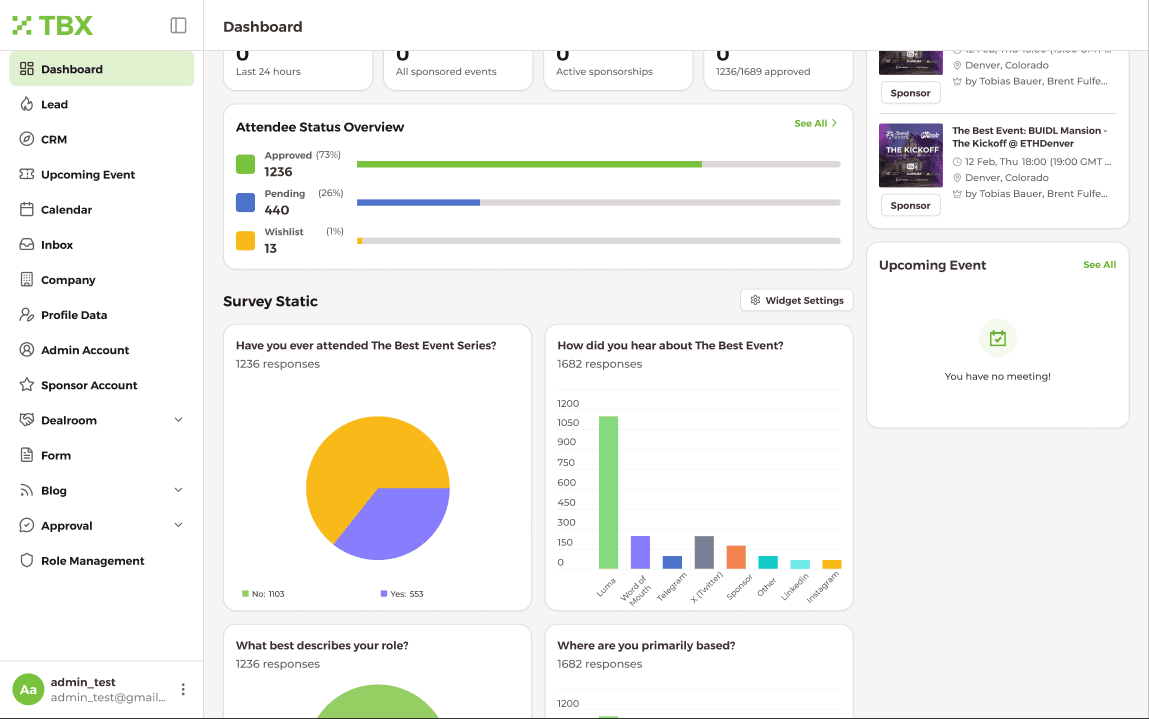Click the Admin Account user icon
This screenshot has height=719, width=1149.
tap(26, 350)
